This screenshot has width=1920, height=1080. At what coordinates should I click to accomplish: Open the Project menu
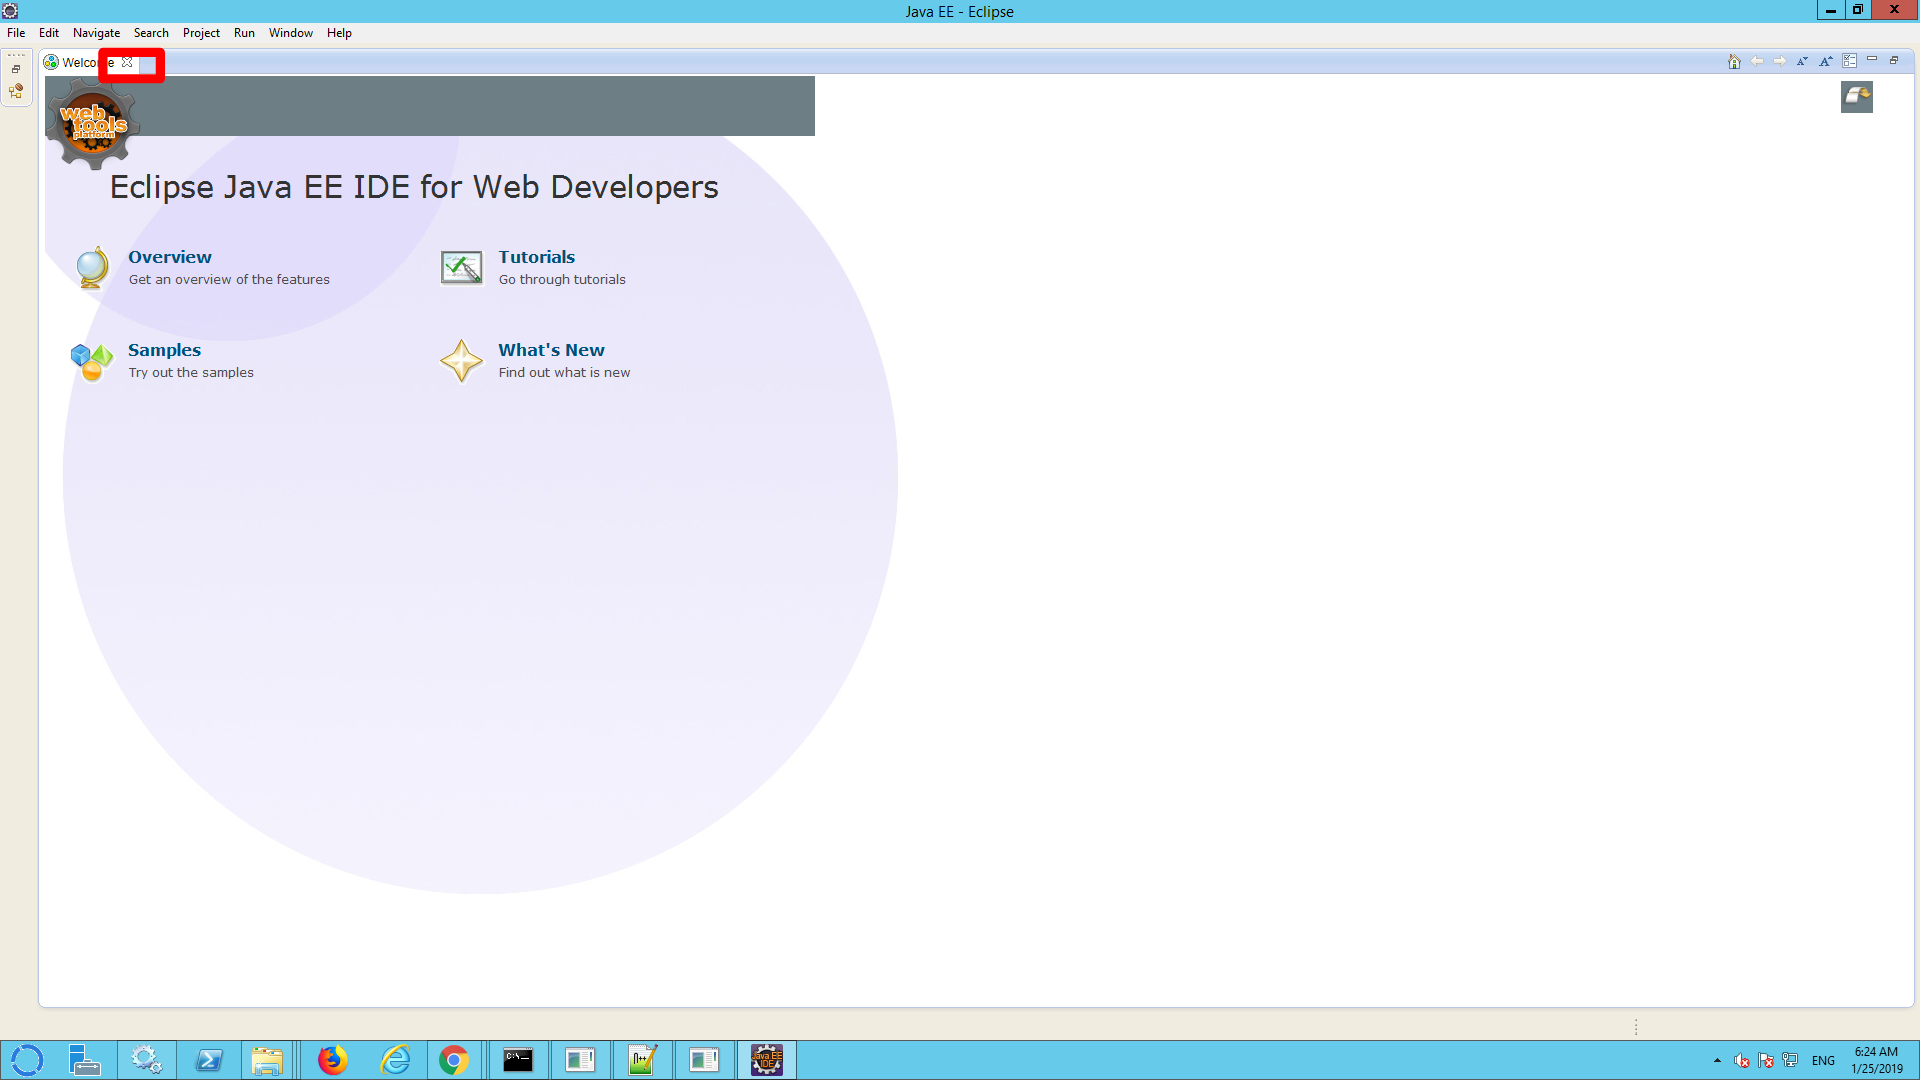click(201, 33)
